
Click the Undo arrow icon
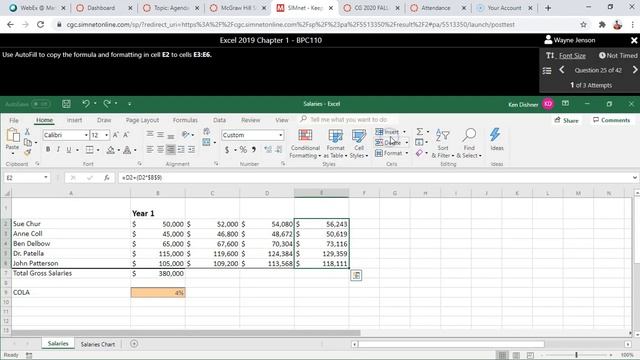(x=86, y=104)
